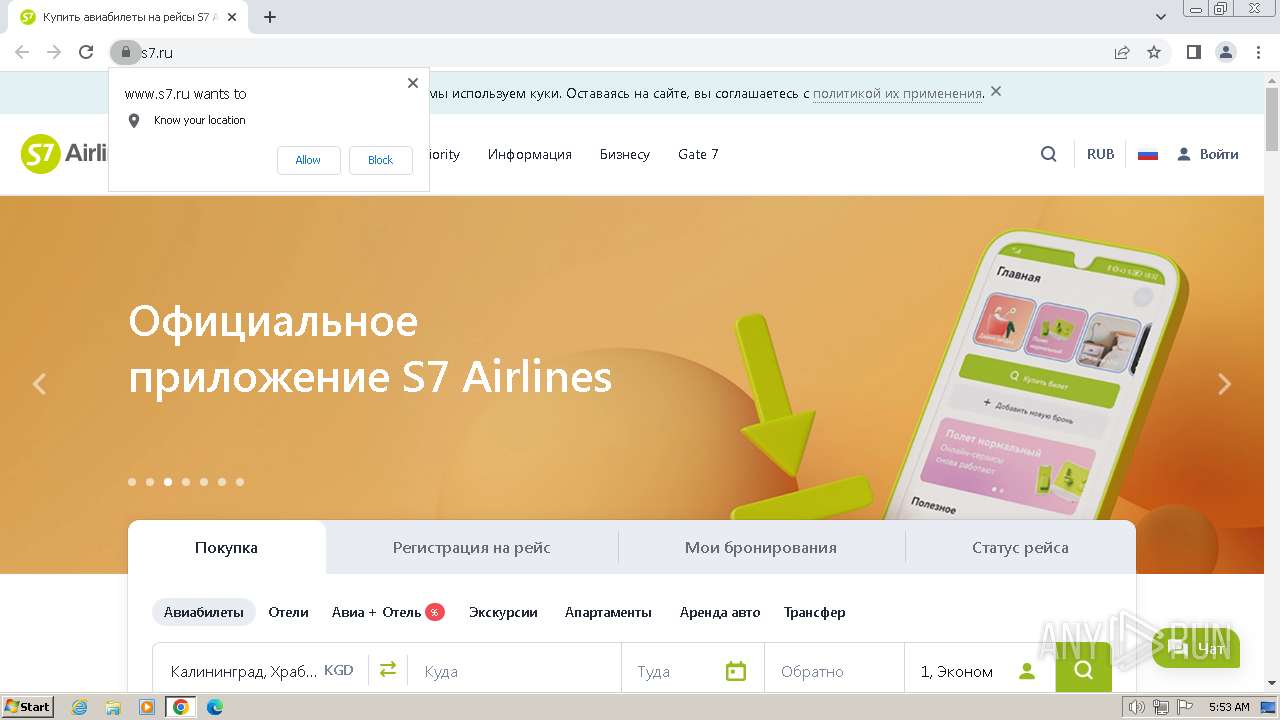Share this page via share icon
The width and height of the screenshot is (1280, 720).
(1122, 52)
